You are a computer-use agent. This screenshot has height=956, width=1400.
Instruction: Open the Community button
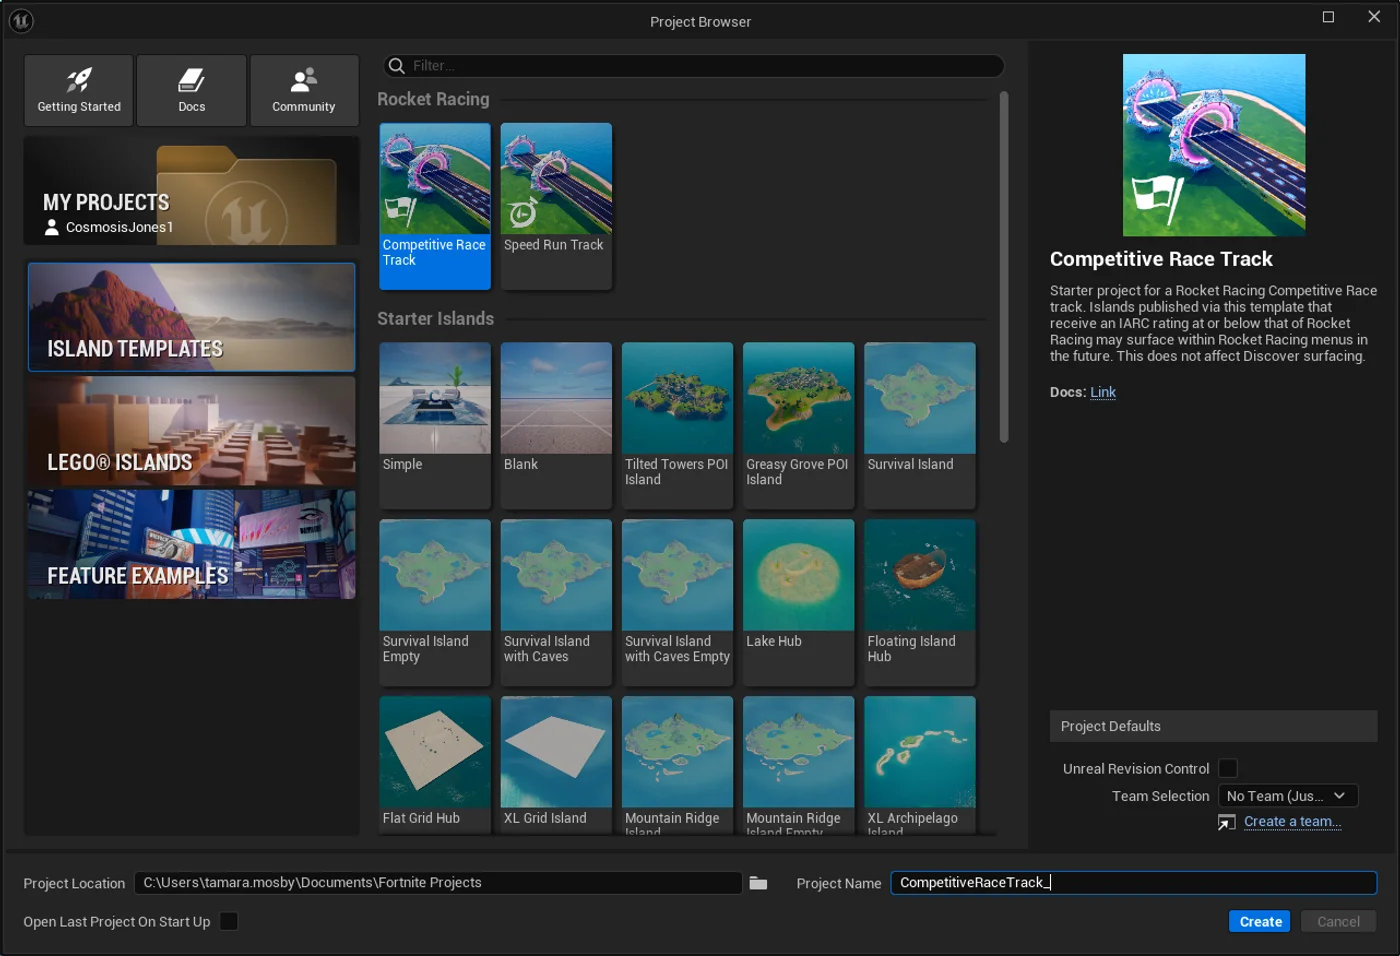tap(304, 90)
